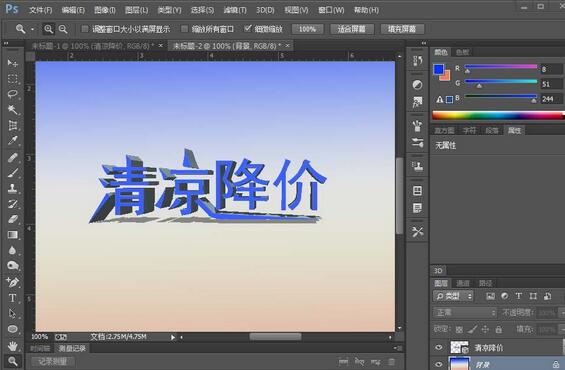The image size is (565, 370).
Task: Filter layers by smart objects
Action: coord(547,296)
